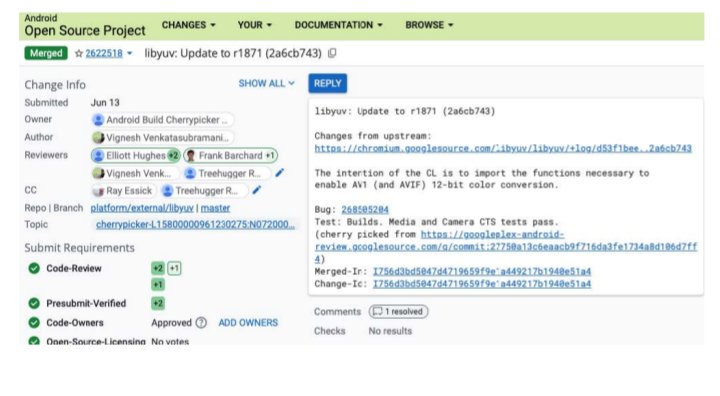Viewport: 720px width, 396px height.
Task: Click Frank Barchard reviewer avatar
Action: pyautogui.click(x=191, y=156)
